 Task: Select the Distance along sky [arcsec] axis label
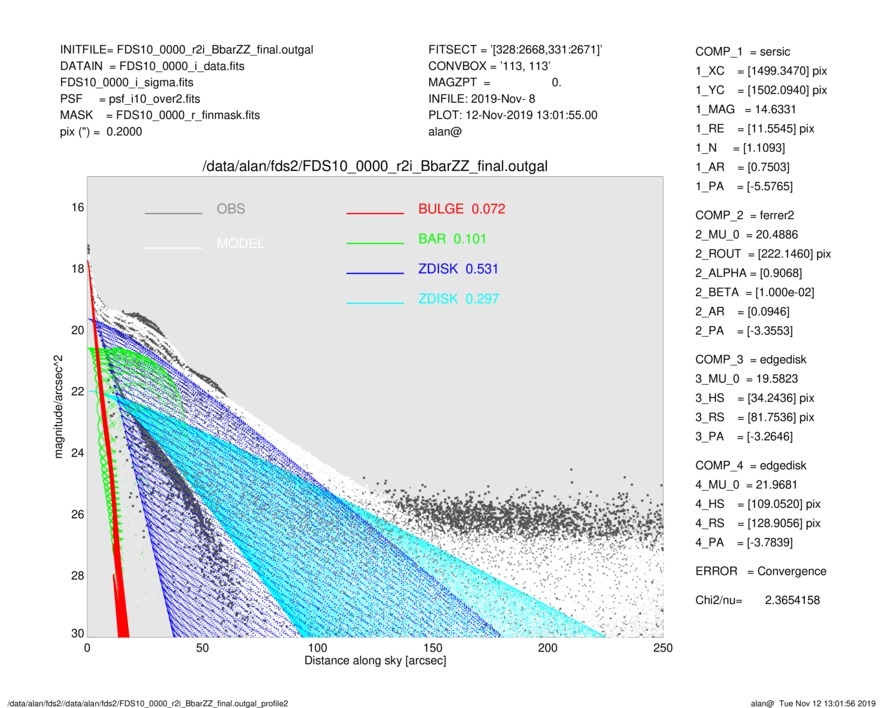(375, 661)
